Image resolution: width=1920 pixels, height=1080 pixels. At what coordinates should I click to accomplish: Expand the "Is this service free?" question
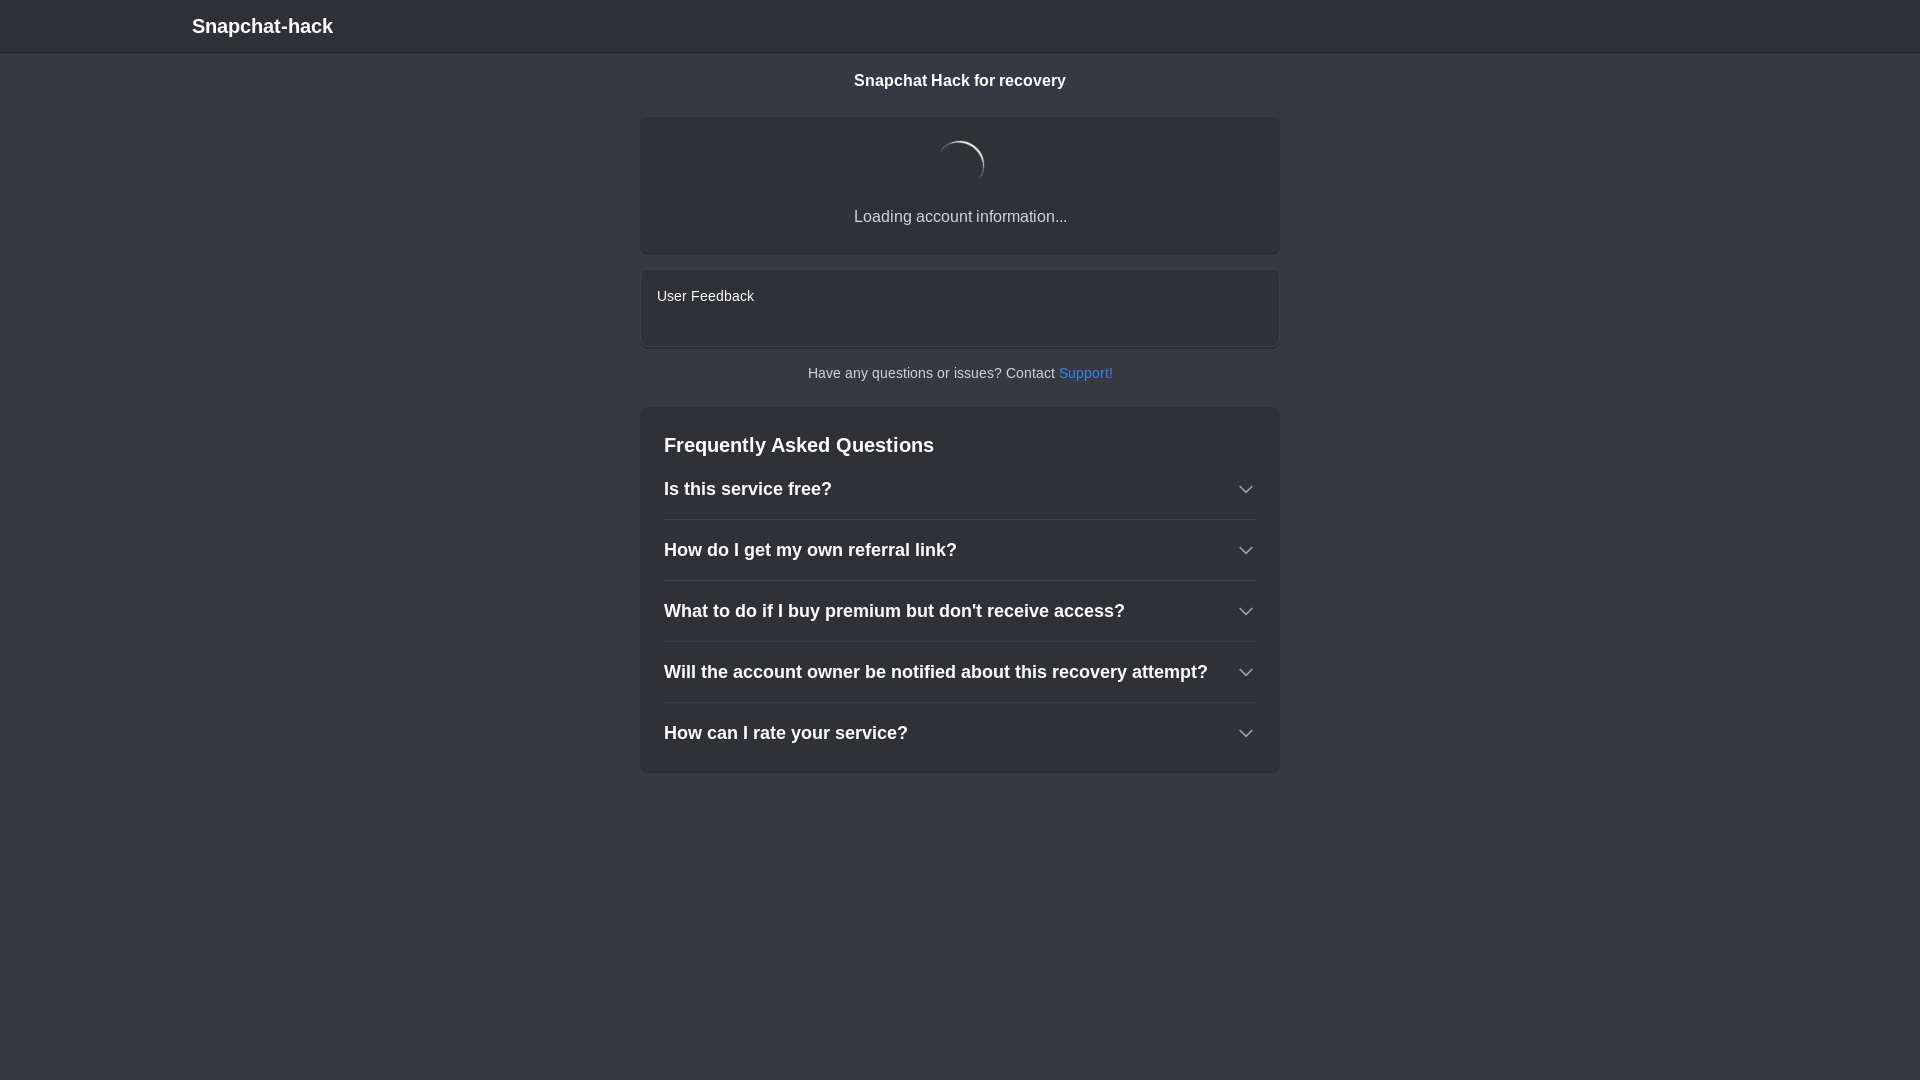coord(960,489)
